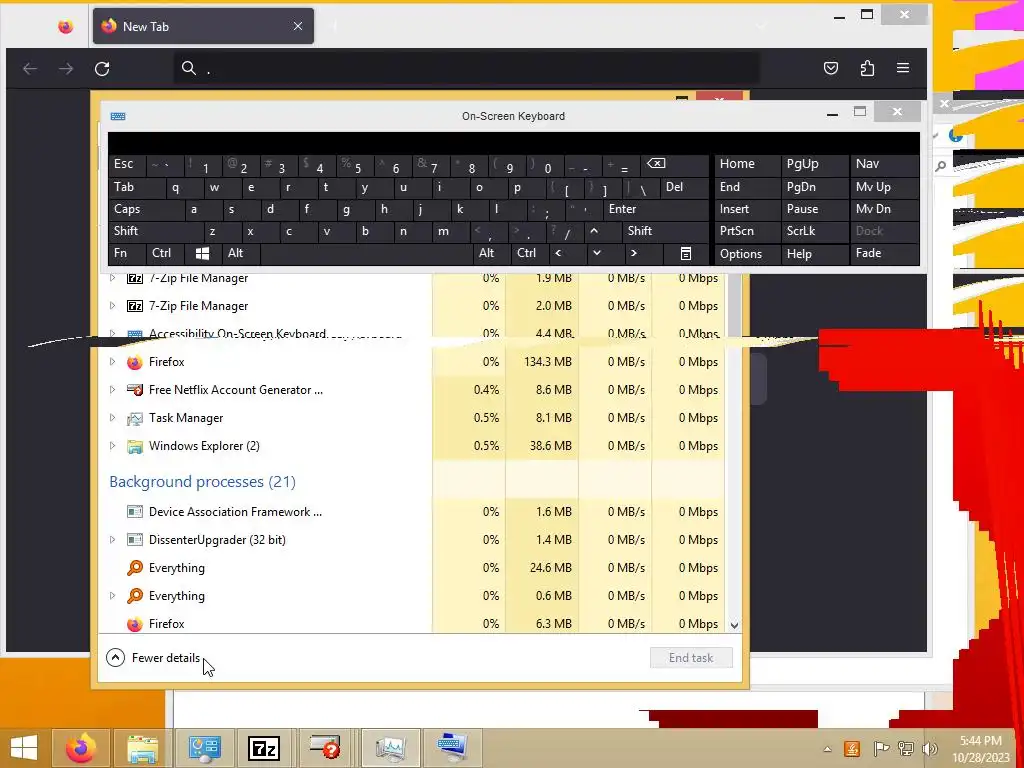
Task: Select the Windows Explorer process icon
Action: pyautogui.click(x=135, y=446)
